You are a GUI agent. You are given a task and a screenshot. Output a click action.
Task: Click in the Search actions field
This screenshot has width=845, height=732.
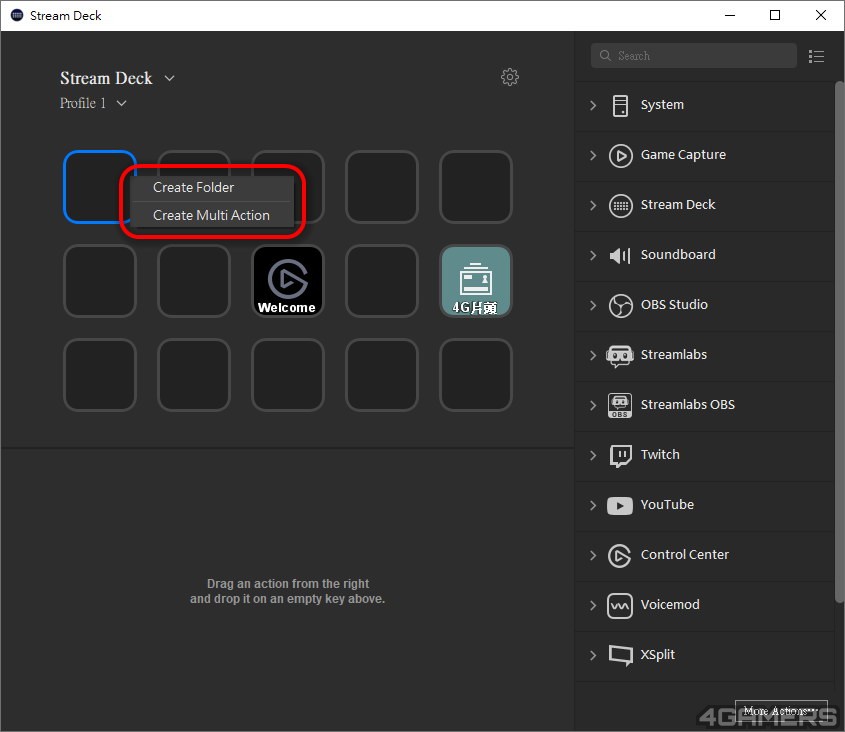click(694, 56)
